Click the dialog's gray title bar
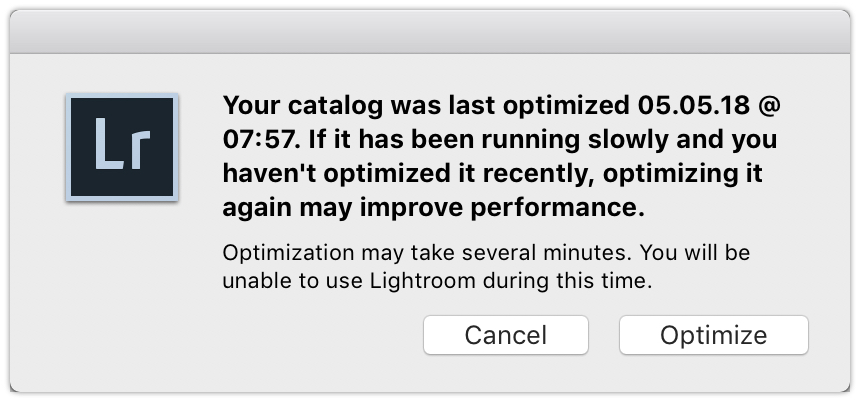This screenshot has width=860, height=402. [430, 32]
